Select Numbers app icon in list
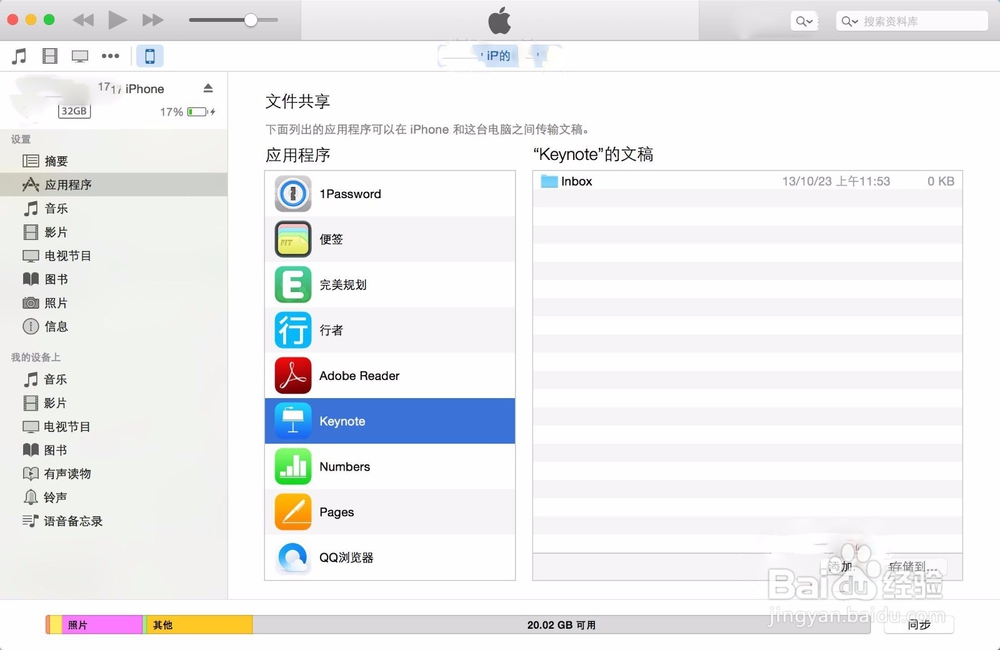1000x650 pixels. [x=293, y=466]
